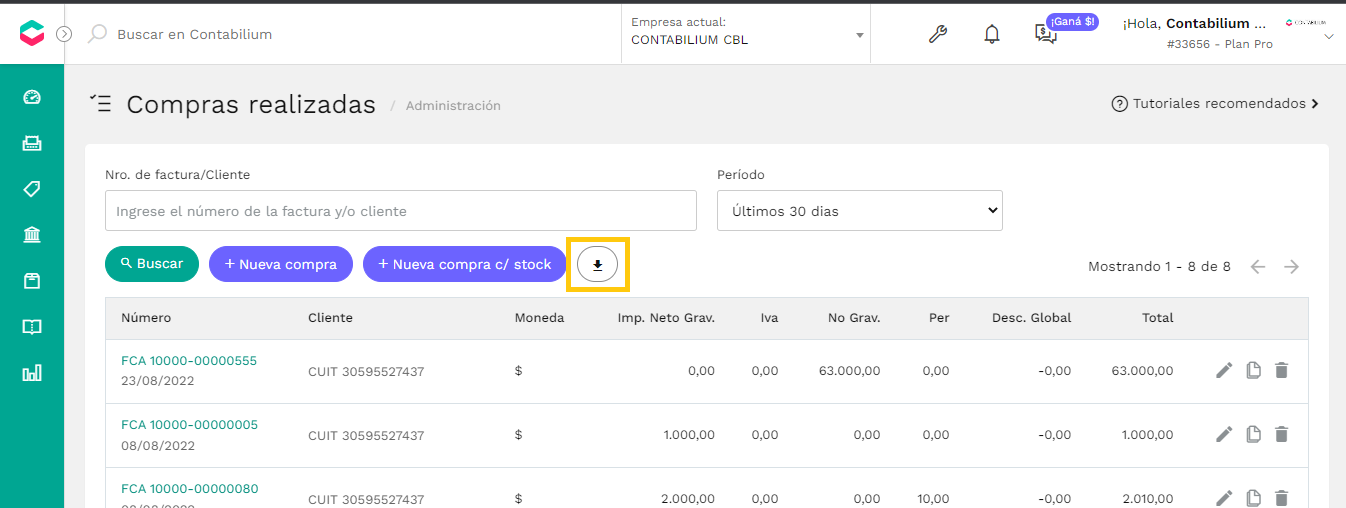Duplicate invoice FCA 10000-00000005 with copy icon
Viewport: 1346px width, 508px height.
point(1254,435)
